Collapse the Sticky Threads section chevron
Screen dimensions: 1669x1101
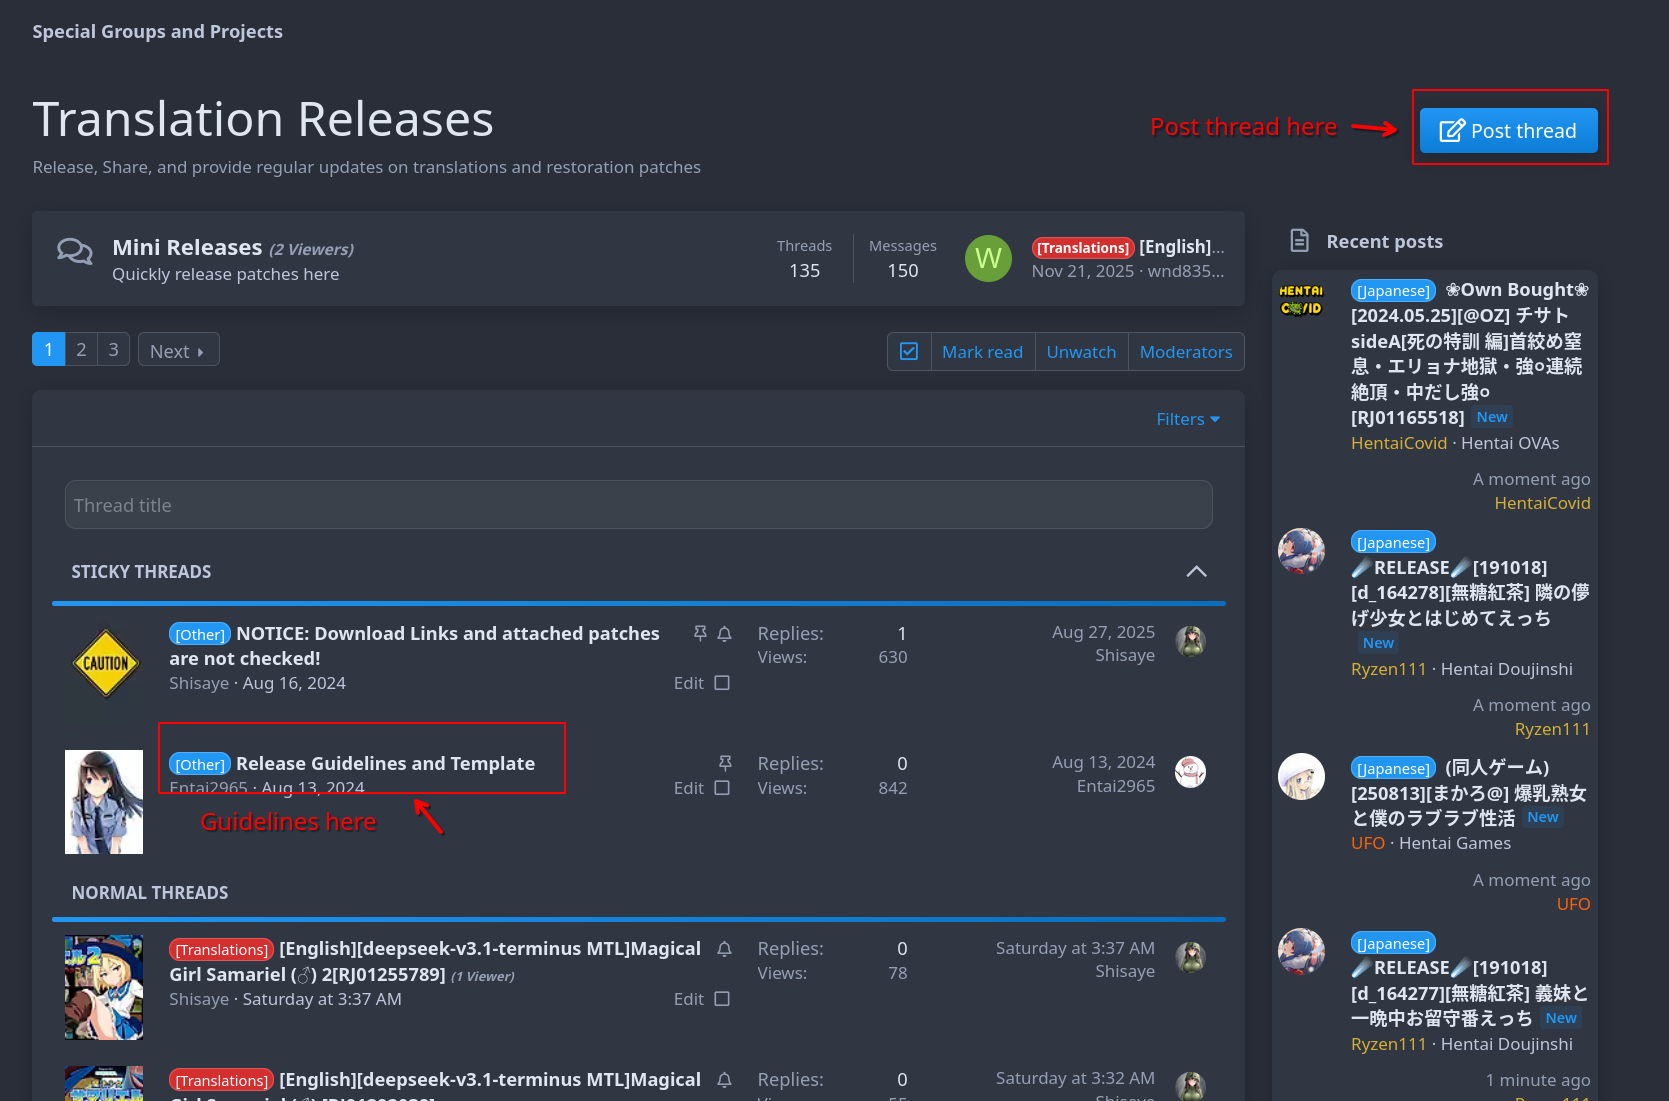[1196, 571]
